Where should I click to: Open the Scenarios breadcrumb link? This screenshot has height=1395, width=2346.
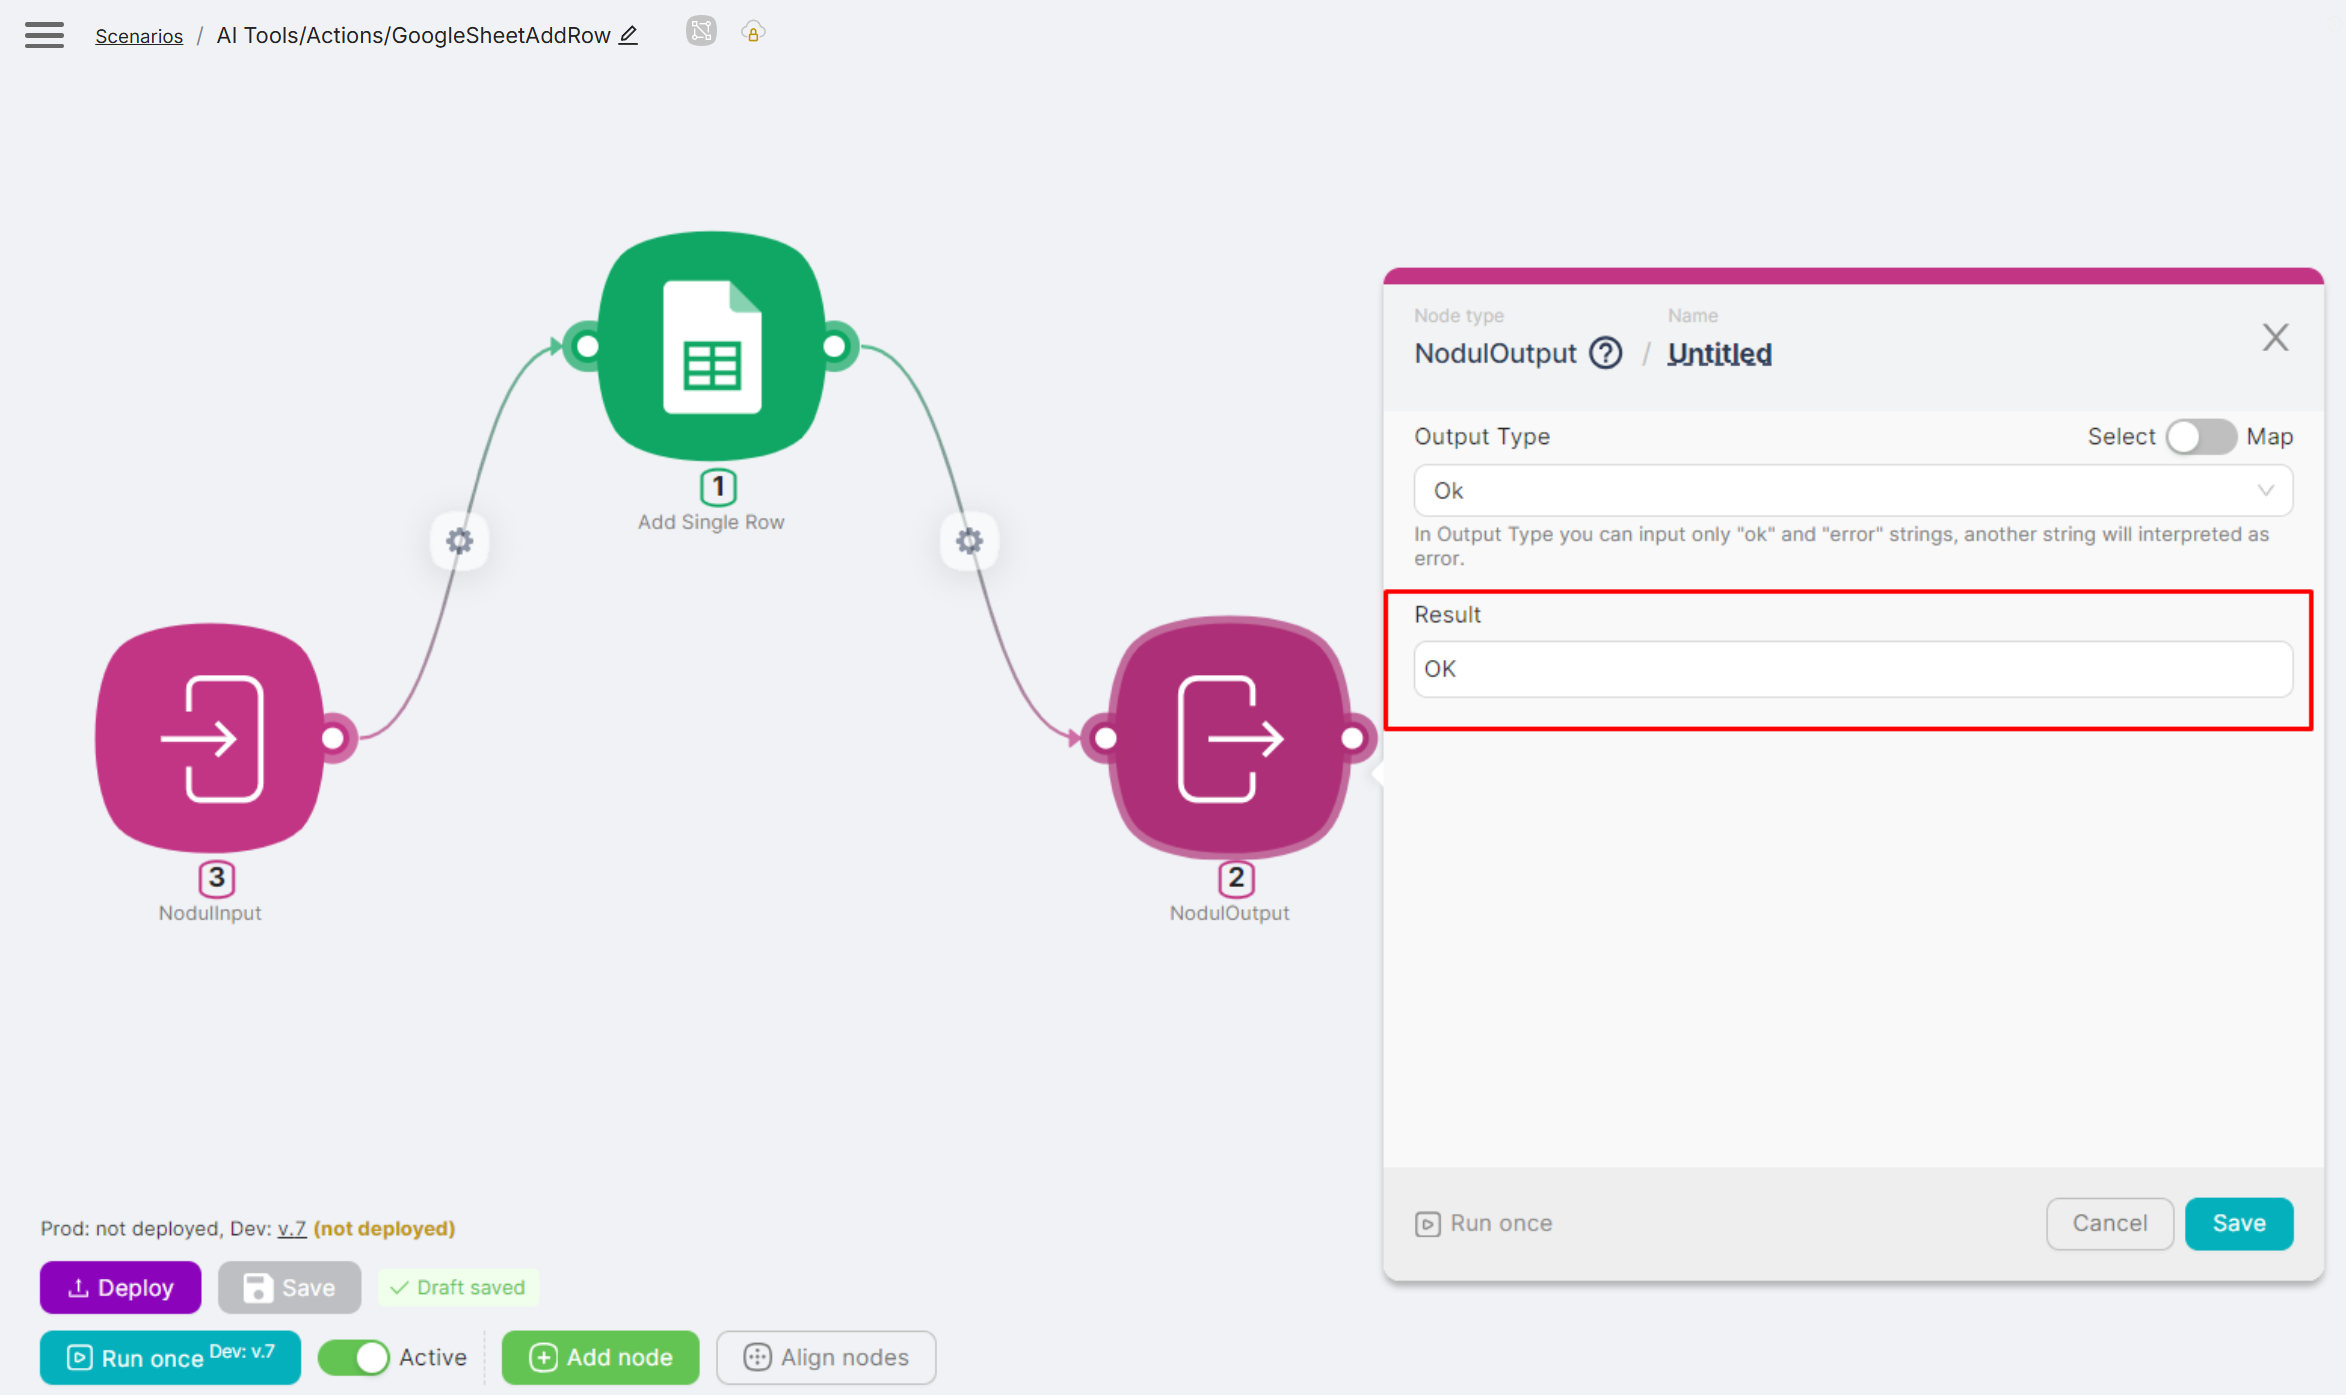139,36
